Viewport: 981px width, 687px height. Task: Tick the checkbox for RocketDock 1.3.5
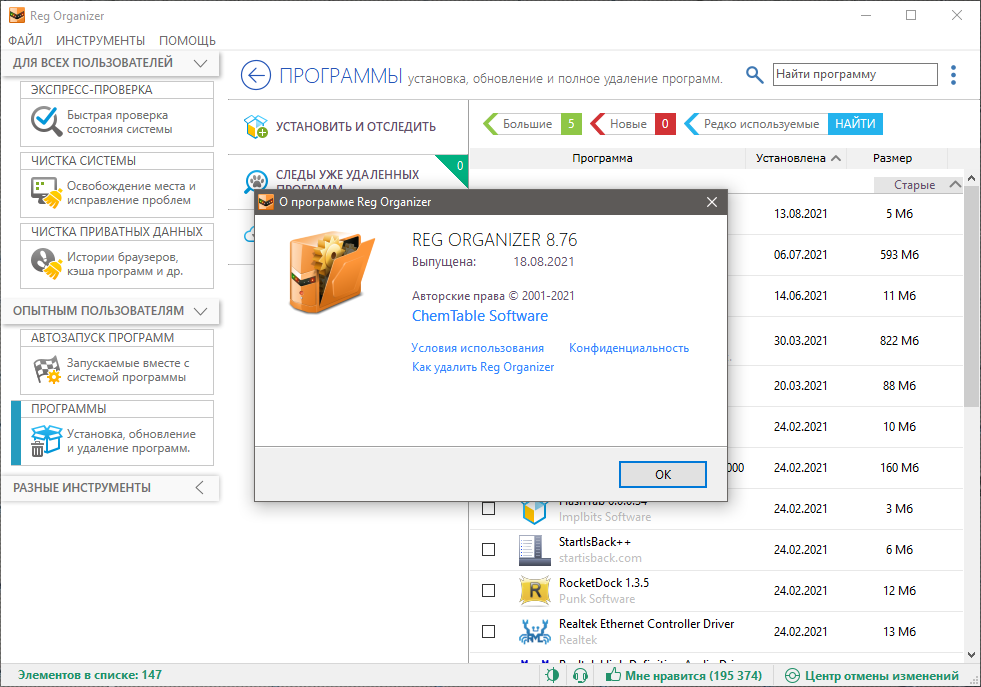click(x=489, y=591)
